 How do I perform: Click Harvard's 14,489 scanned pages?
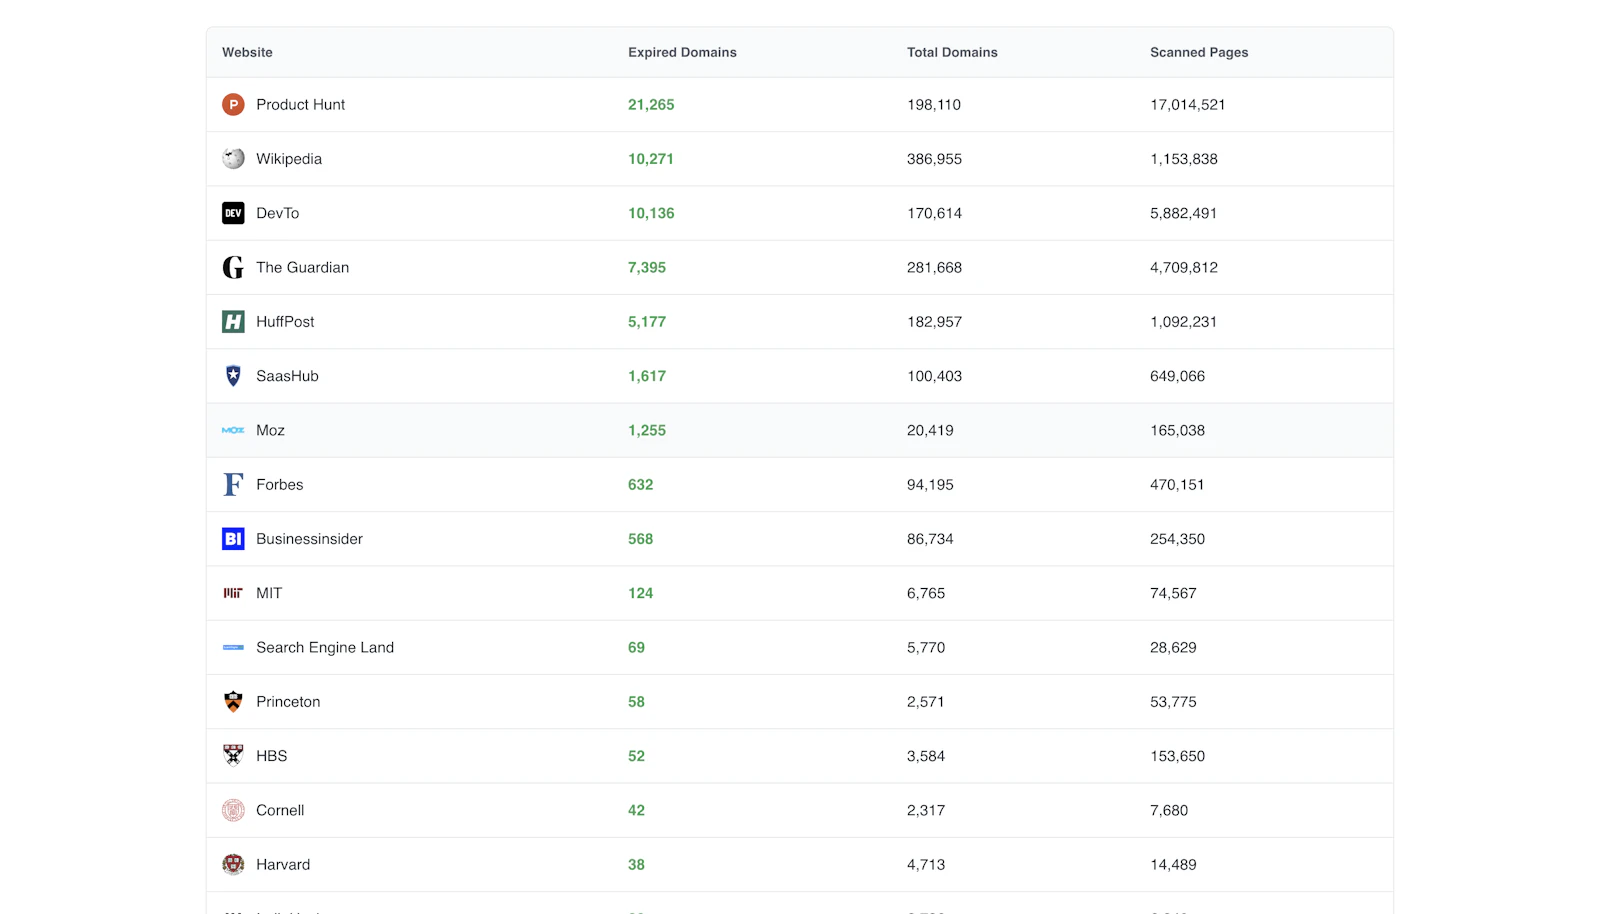click(x=1173, y=865)
